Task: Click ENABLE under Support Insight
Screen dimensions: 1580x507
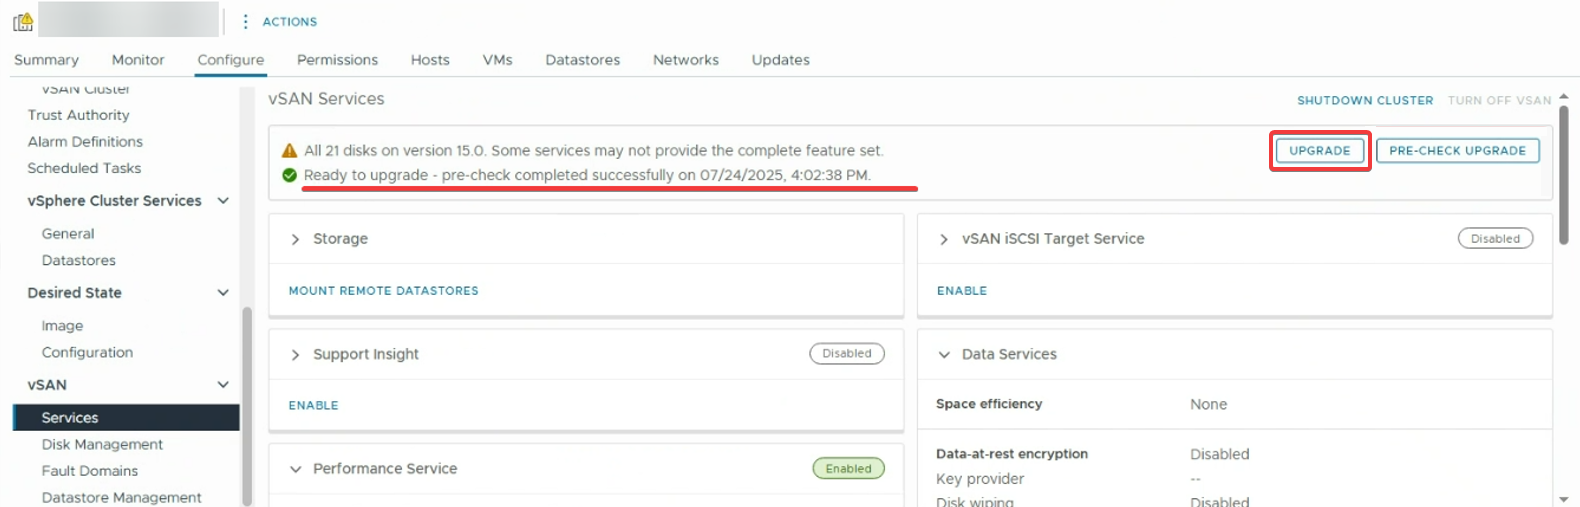Action: click(313, 406)
